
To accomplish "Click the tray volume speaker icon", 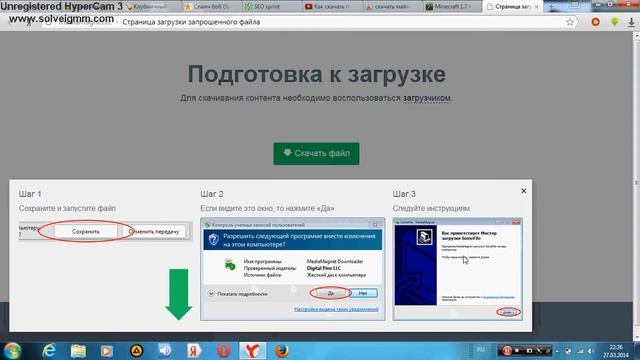I will click(591, 351).
